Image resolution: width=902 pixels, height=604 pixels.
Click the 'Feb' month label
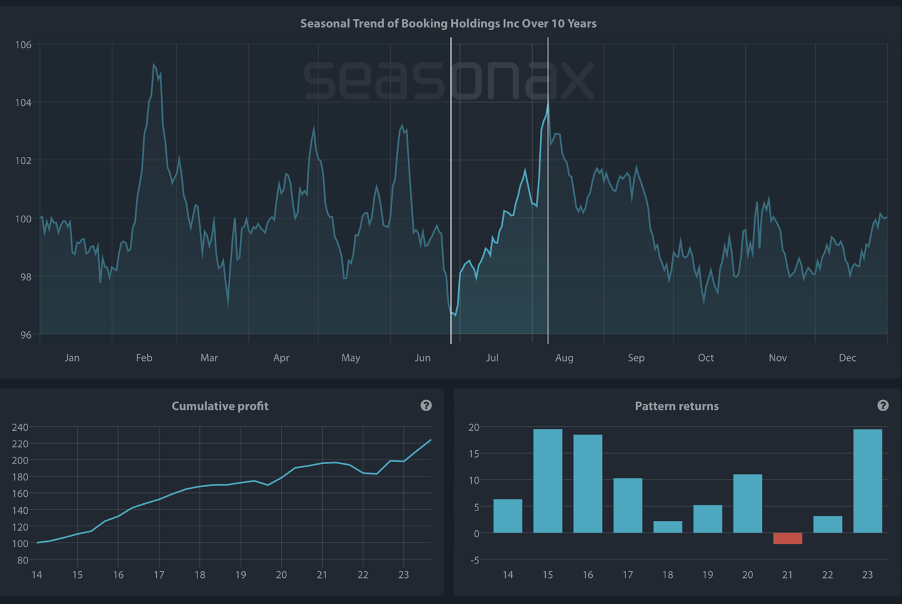coord(144,358)
